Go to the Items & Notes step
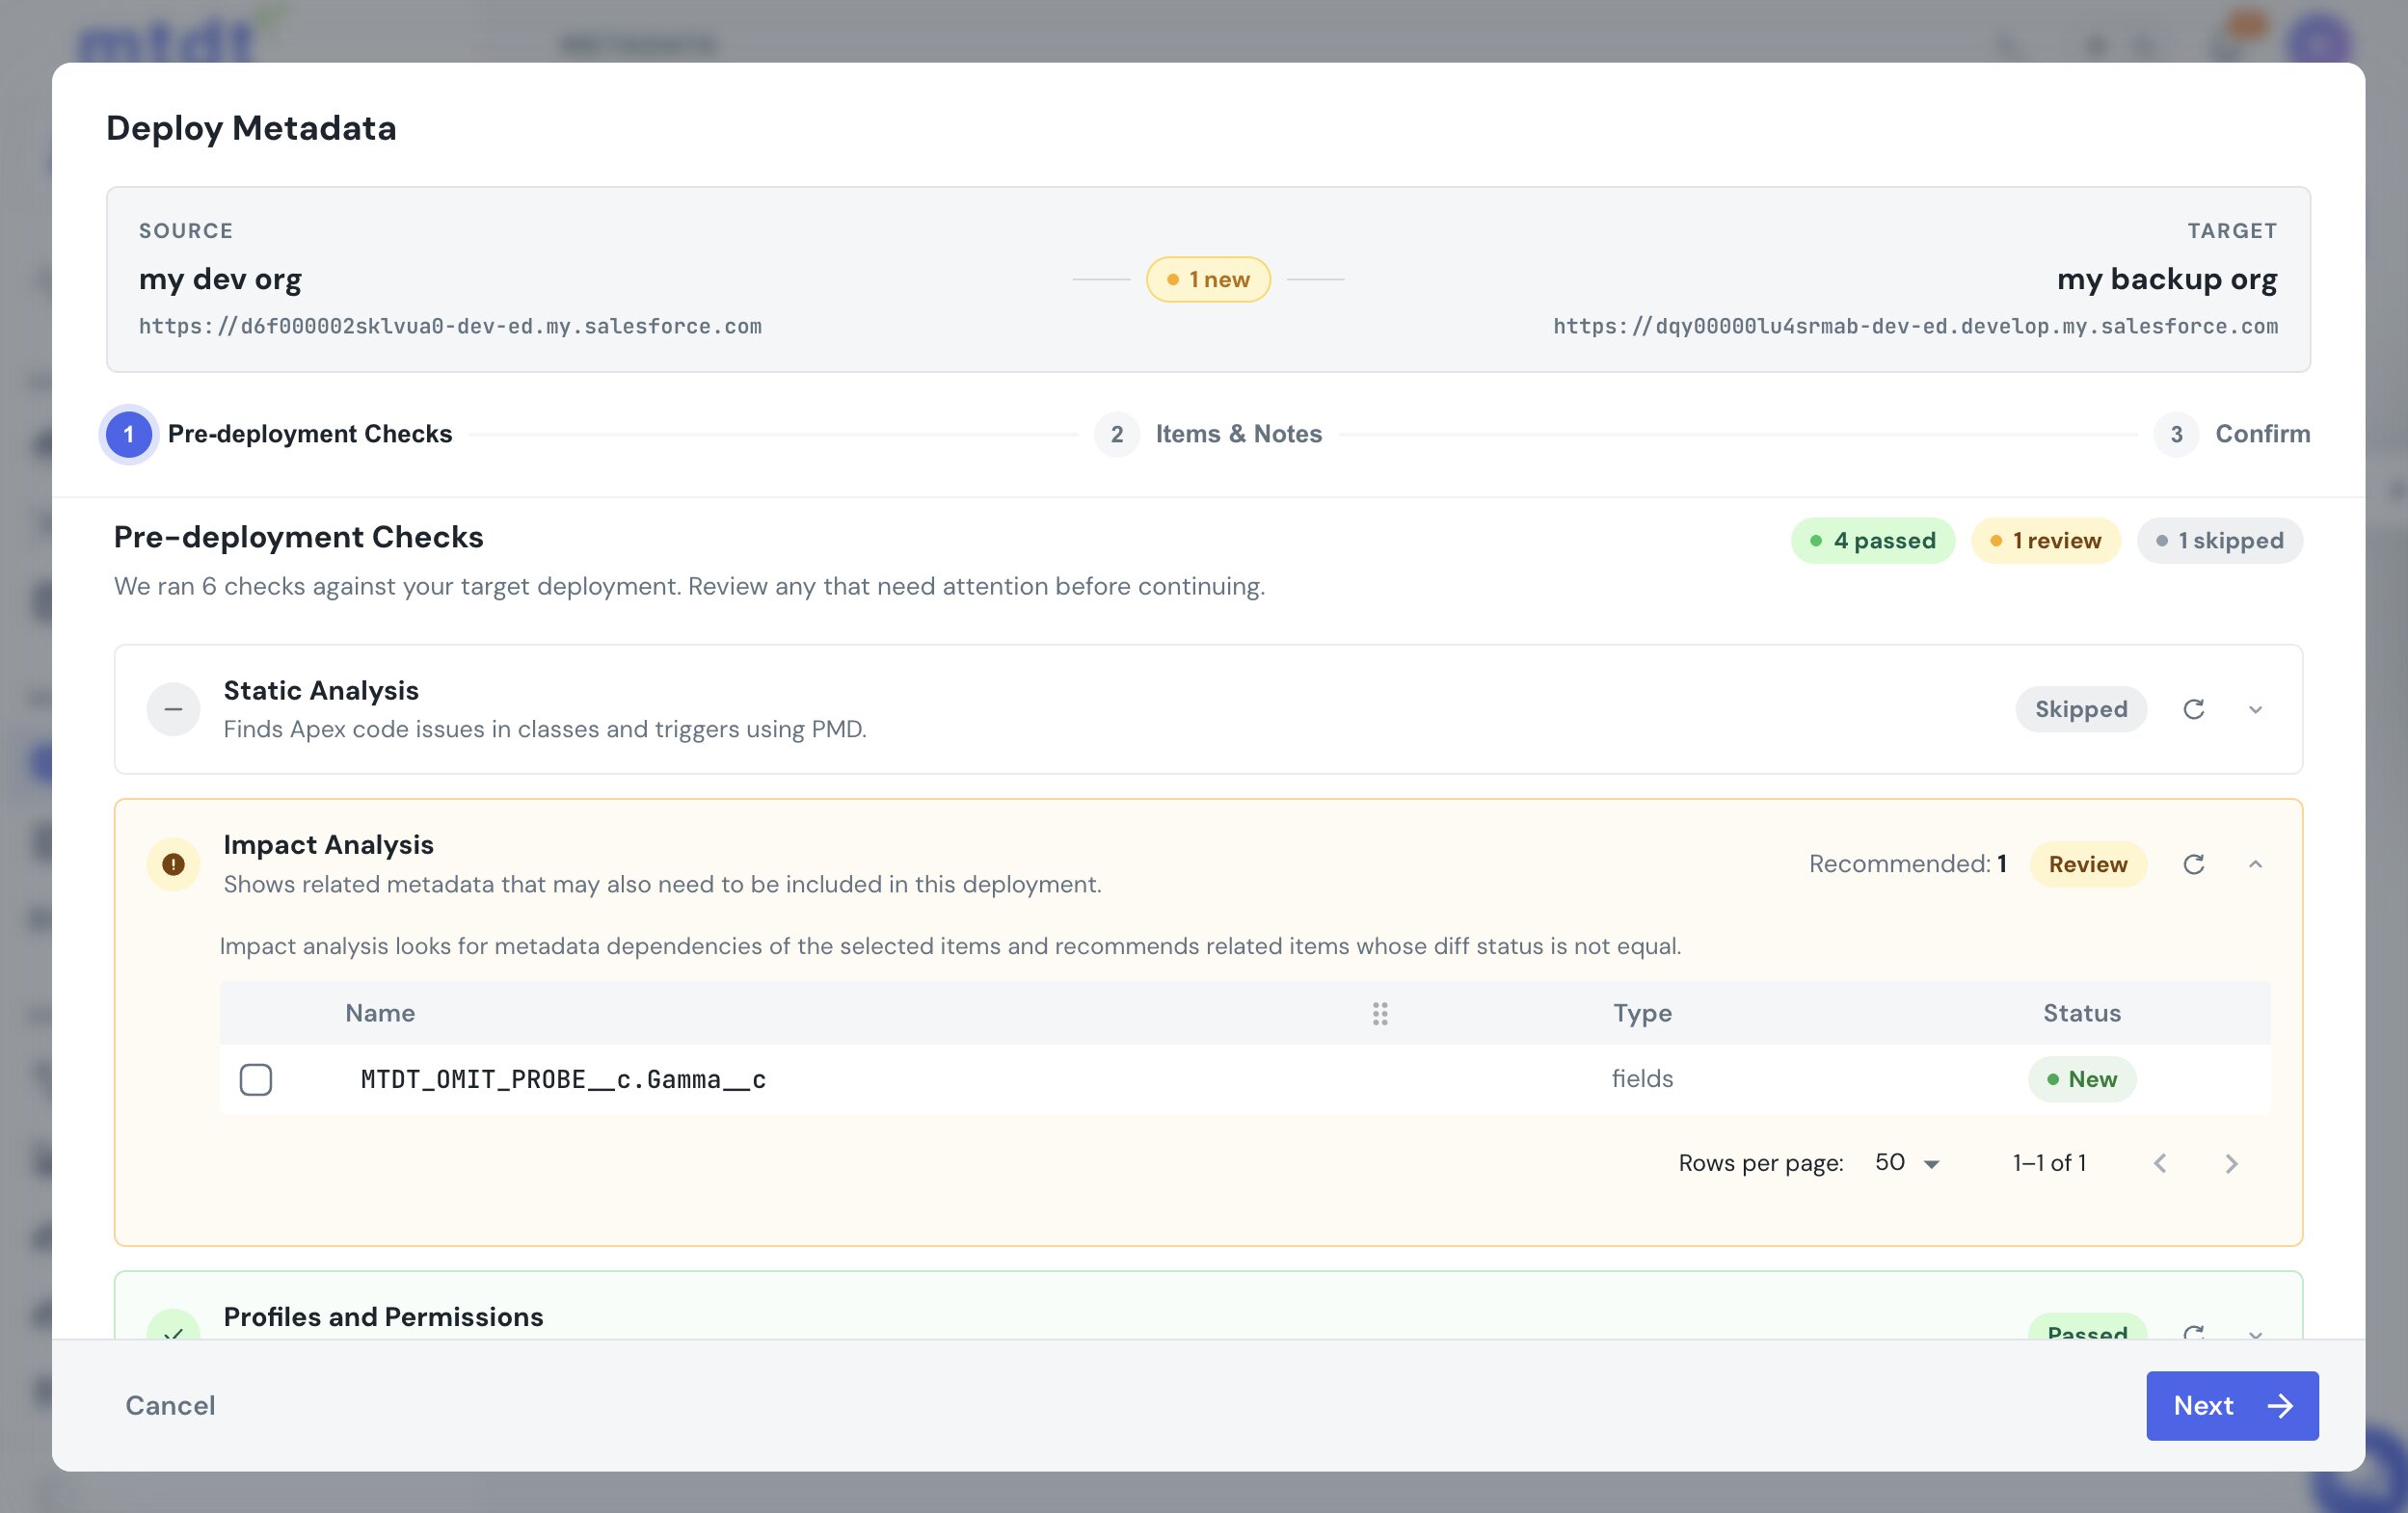The width and height of the screenshot is (2408, 1513). tap(1208, 434)
